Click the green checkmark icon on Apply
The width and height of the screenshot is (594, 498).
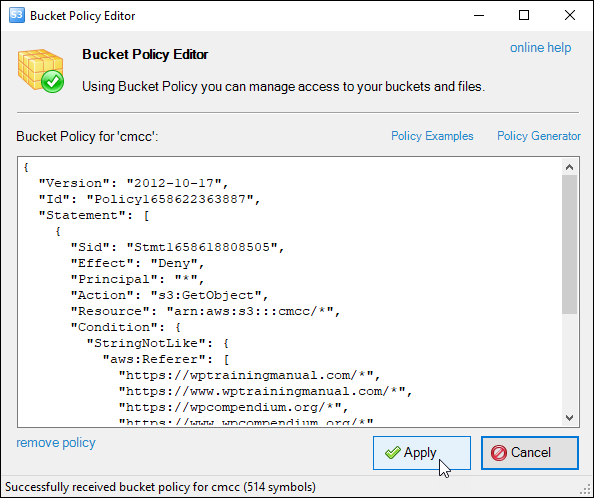click(392, 453)
